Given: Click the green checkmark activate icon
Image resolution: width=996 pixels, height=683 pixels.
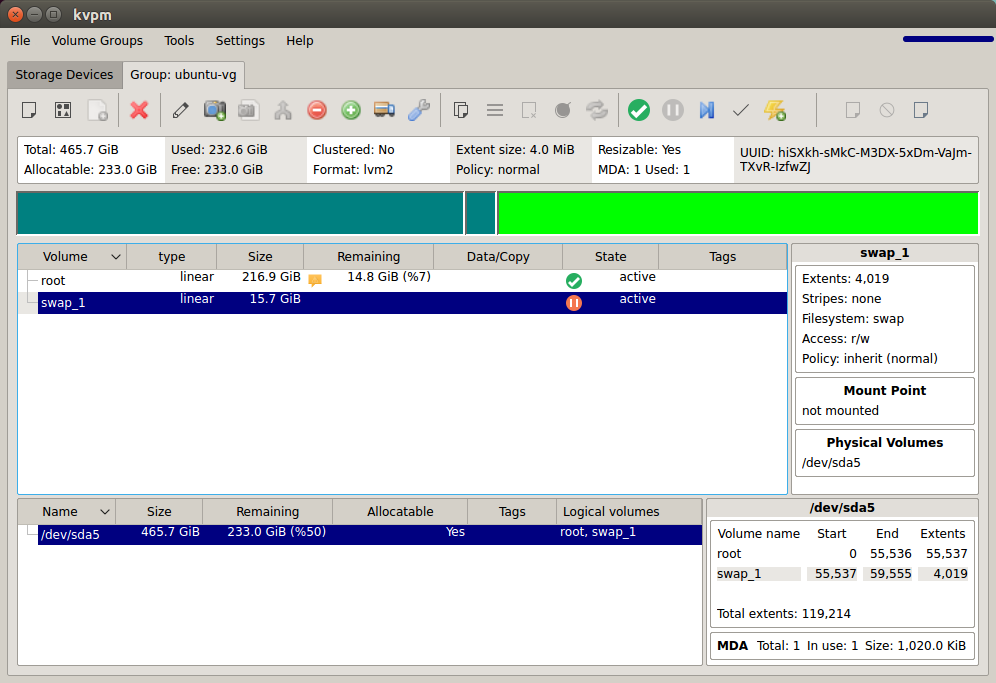Looking at the screenshot, I should (639, 110).
